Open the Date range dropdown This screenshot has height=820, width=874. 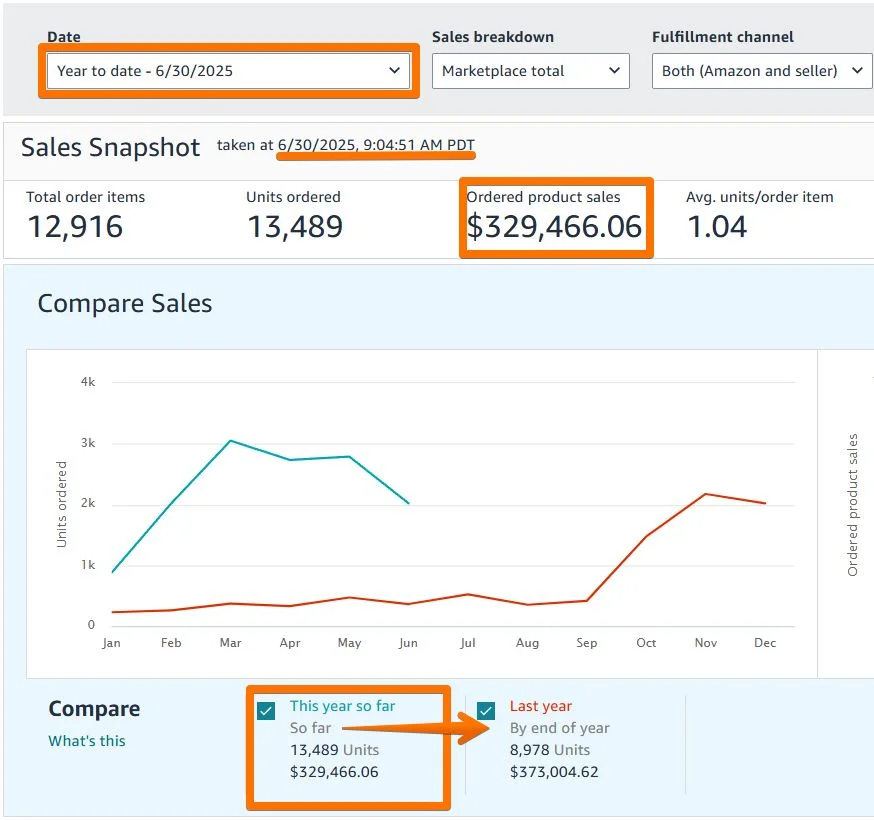pos(228,71)
